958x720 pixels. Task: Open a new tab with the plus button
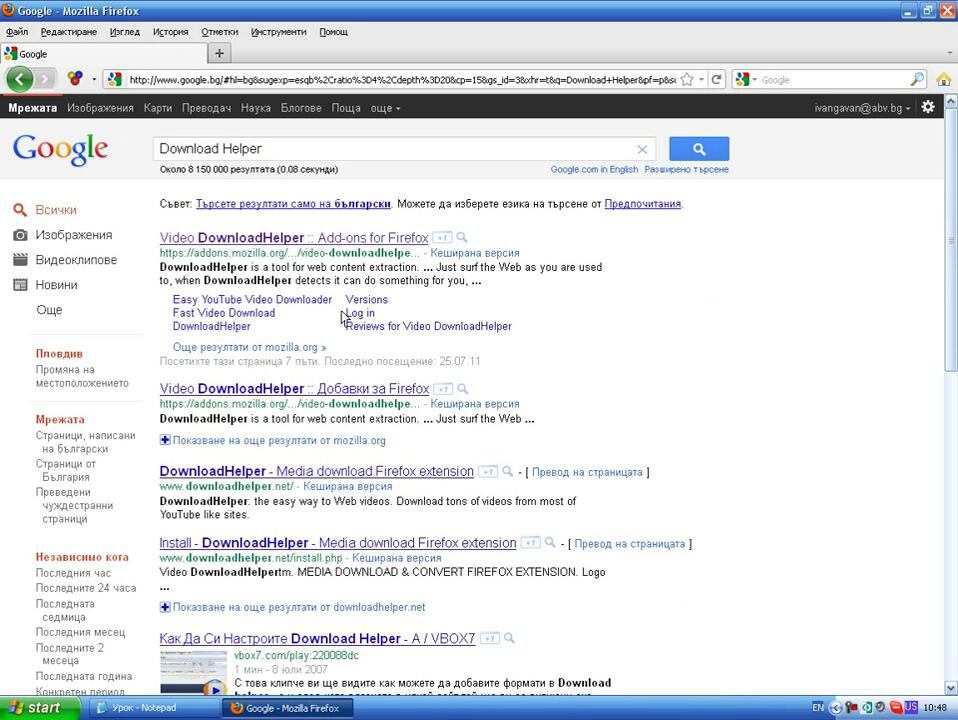coord(219,53)
